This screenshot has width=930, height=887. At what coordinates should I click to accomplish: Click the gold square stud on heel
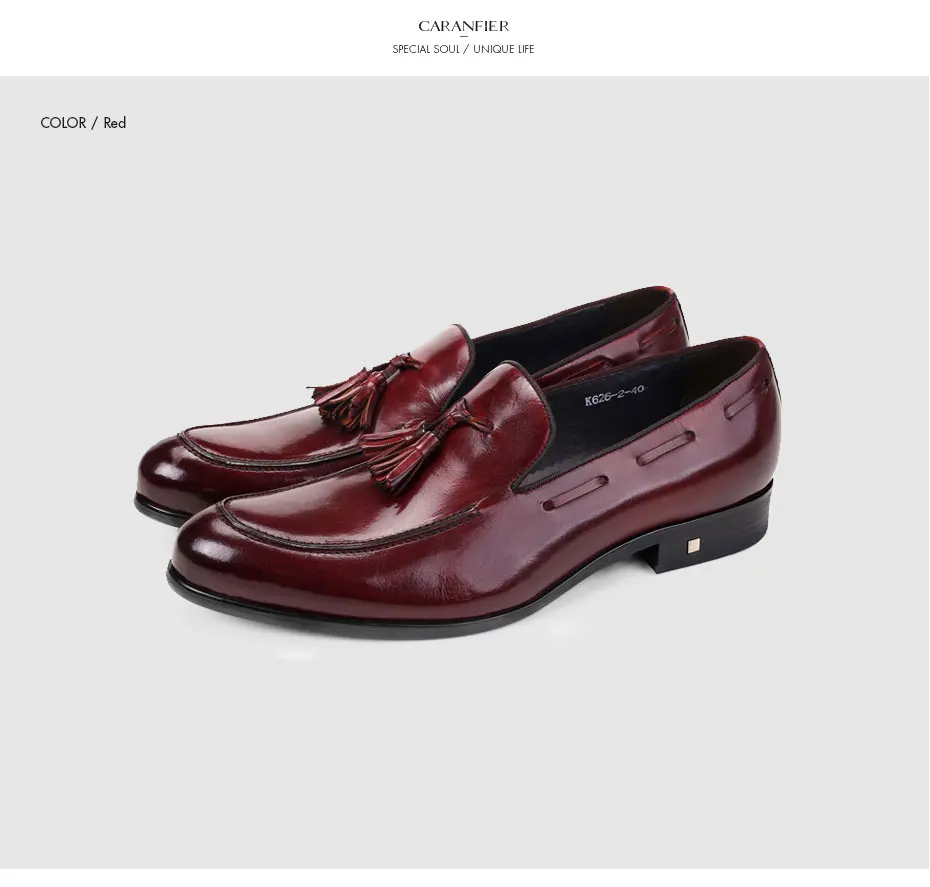pyautogui.click(x=694, y=545)
